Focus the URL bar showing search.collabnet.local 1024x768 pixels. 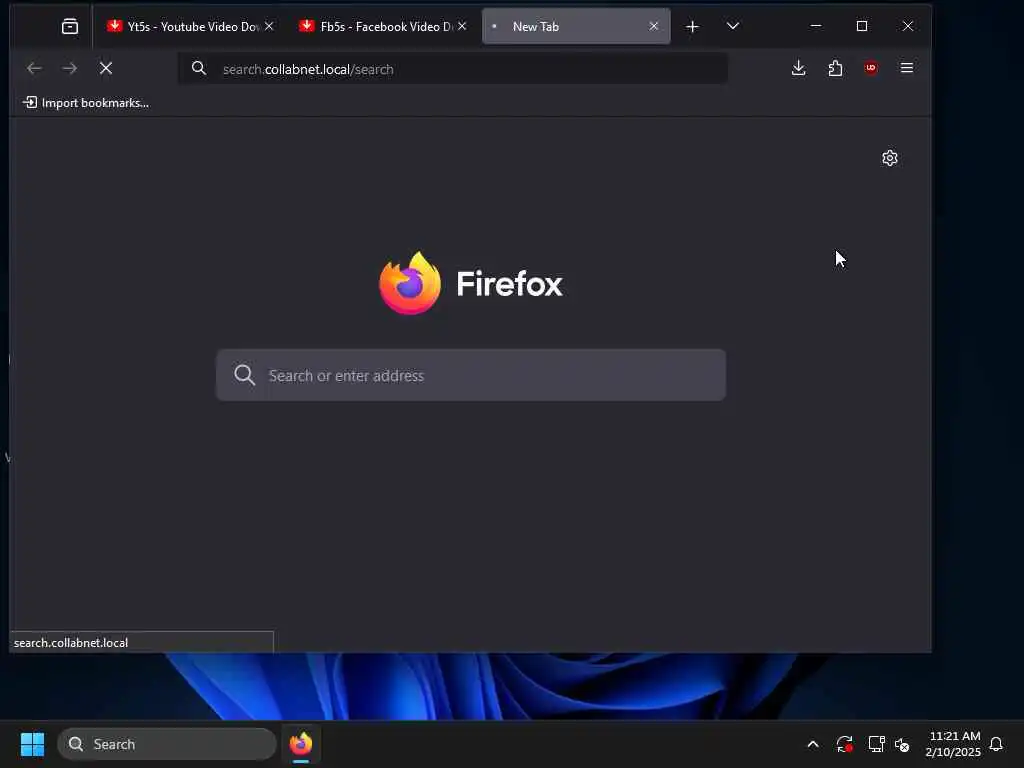pyautogui.click(x=453, y=69)
